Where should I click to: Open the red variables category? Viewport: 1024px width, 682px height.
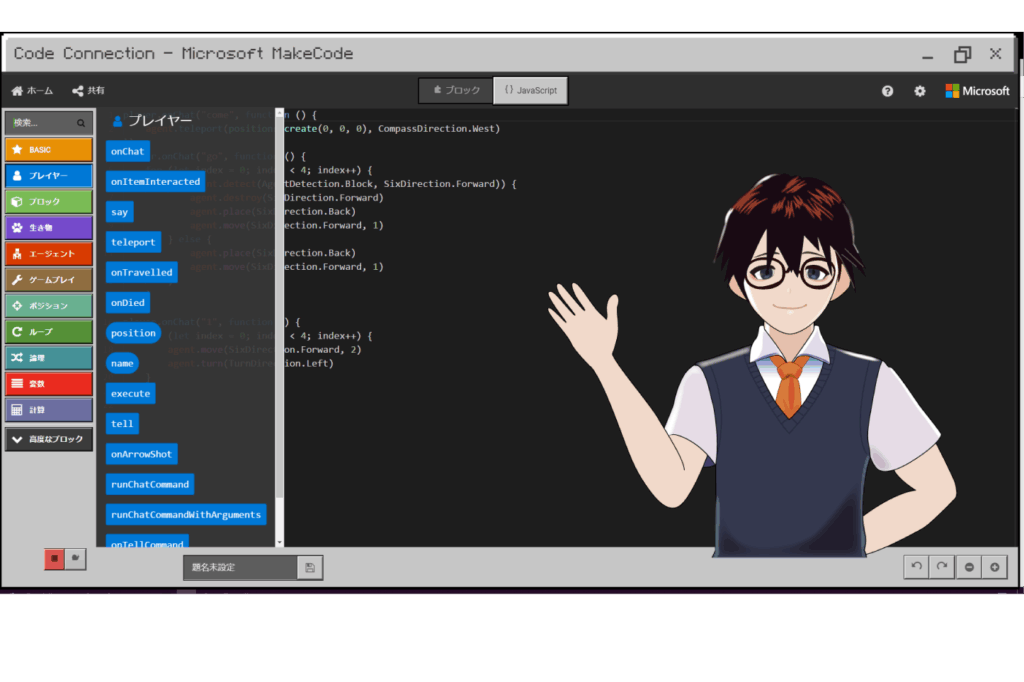[49, 383]
